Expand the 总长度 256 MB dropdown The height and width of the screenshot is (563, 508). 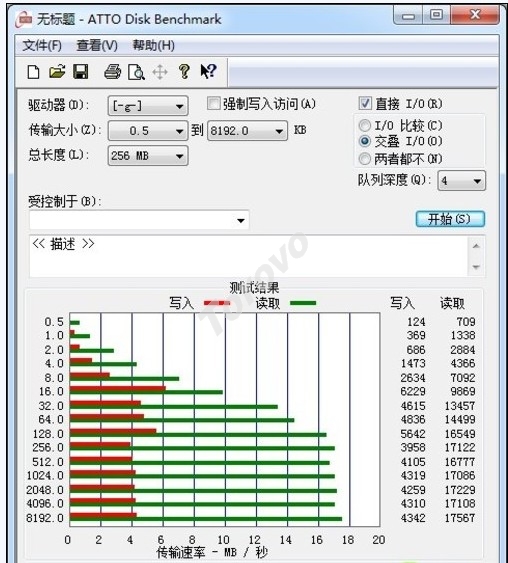[148, 156]
